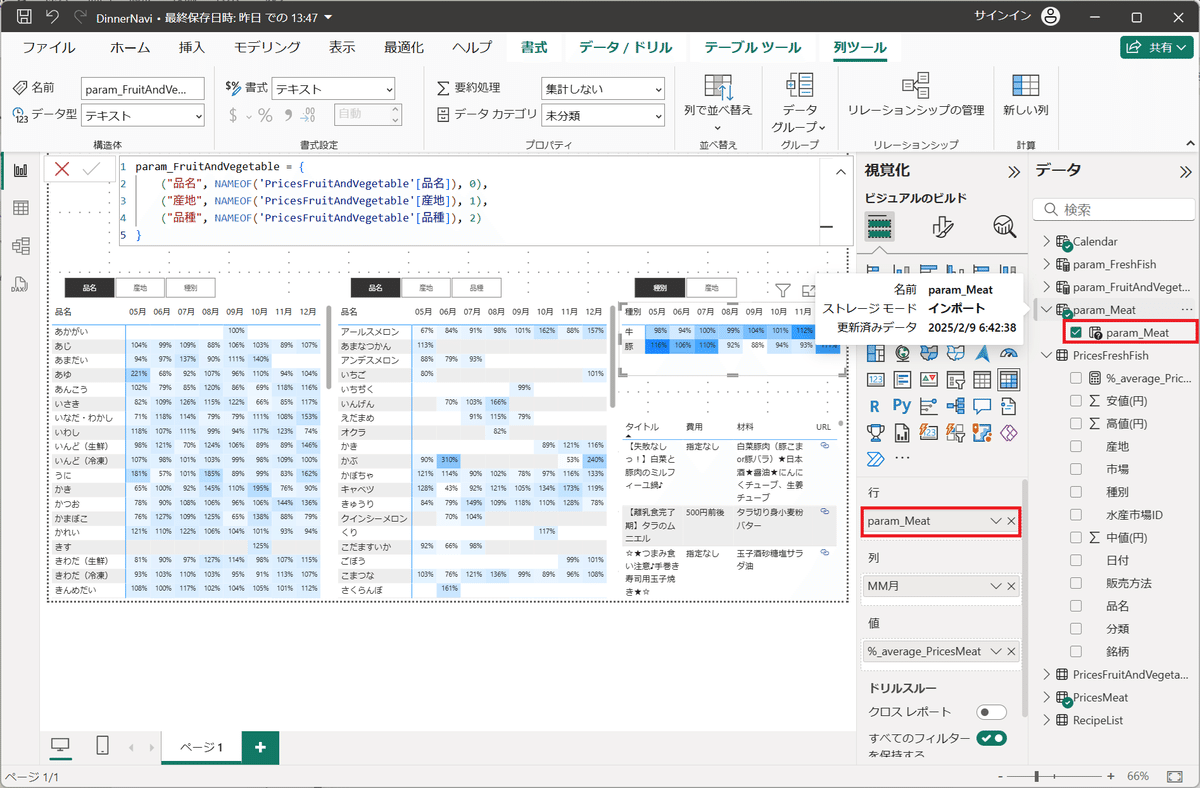The height and width of the screenshot is (788, 1200).
Task: Choose the Card (123) visual
Action: 876,380
